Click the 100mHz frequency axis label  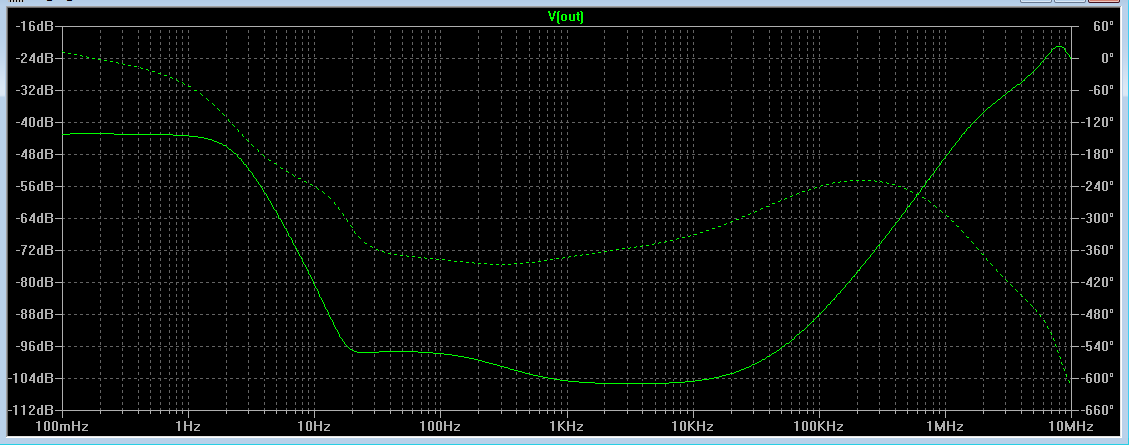point(62,427)
